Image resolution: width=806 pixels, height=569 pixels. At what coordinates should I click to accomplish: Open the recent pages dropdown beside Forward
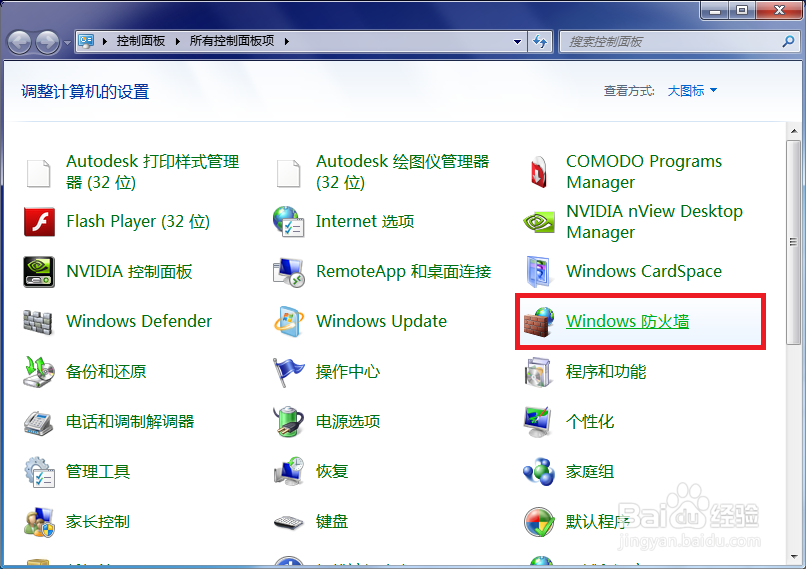coord(67,43)
